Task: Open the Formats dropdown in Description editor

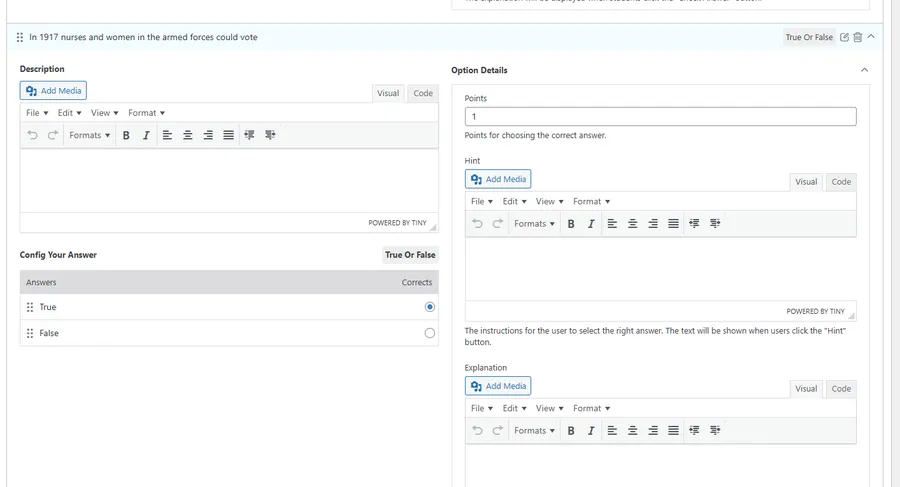Action: pyautogui.click(x=89, y=135)
